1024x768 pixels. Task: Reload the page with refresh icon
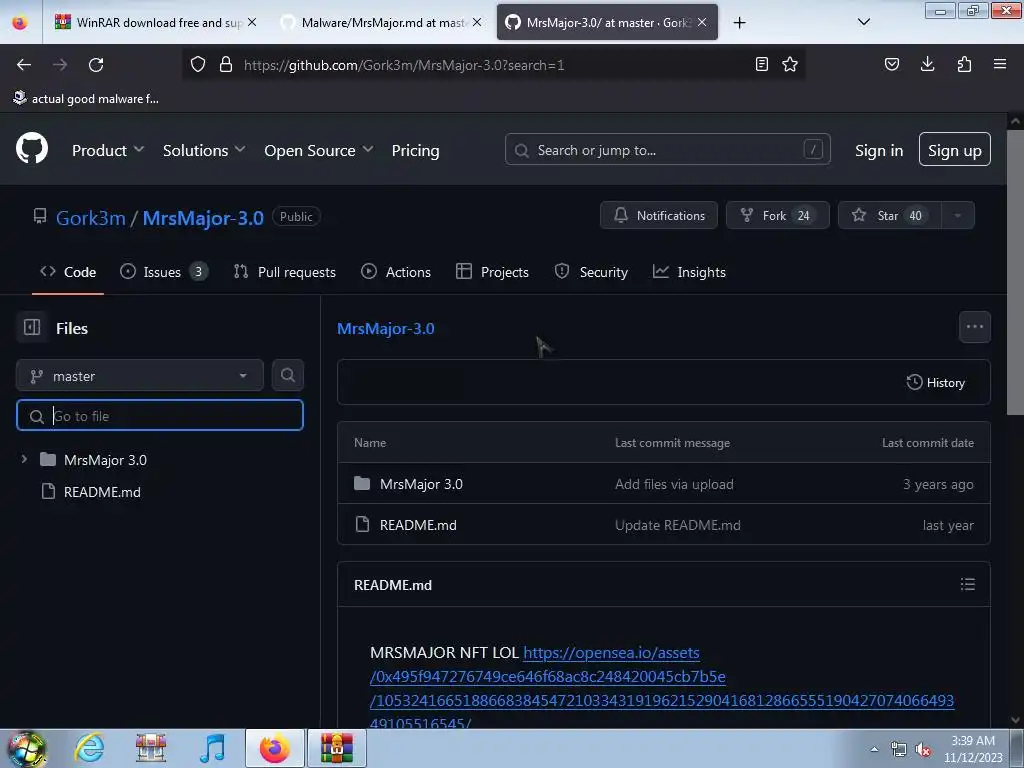coord(96,65)
